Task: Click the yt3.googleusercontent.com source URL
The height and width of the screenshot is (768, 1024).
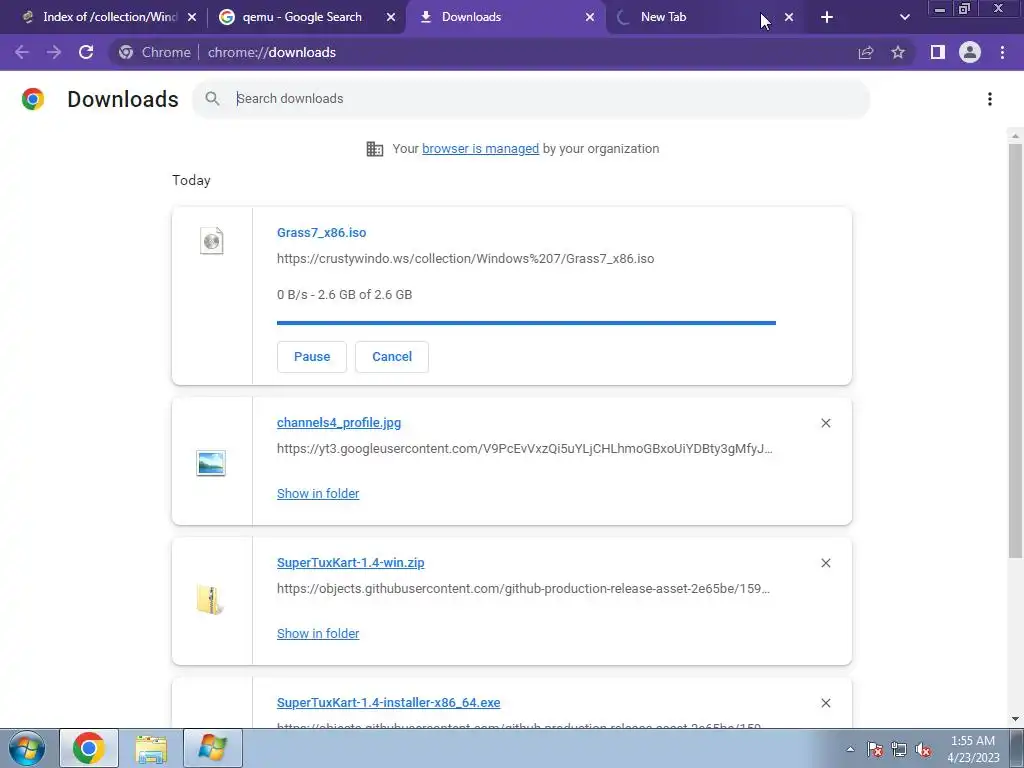Action: (x=524, y=449)
